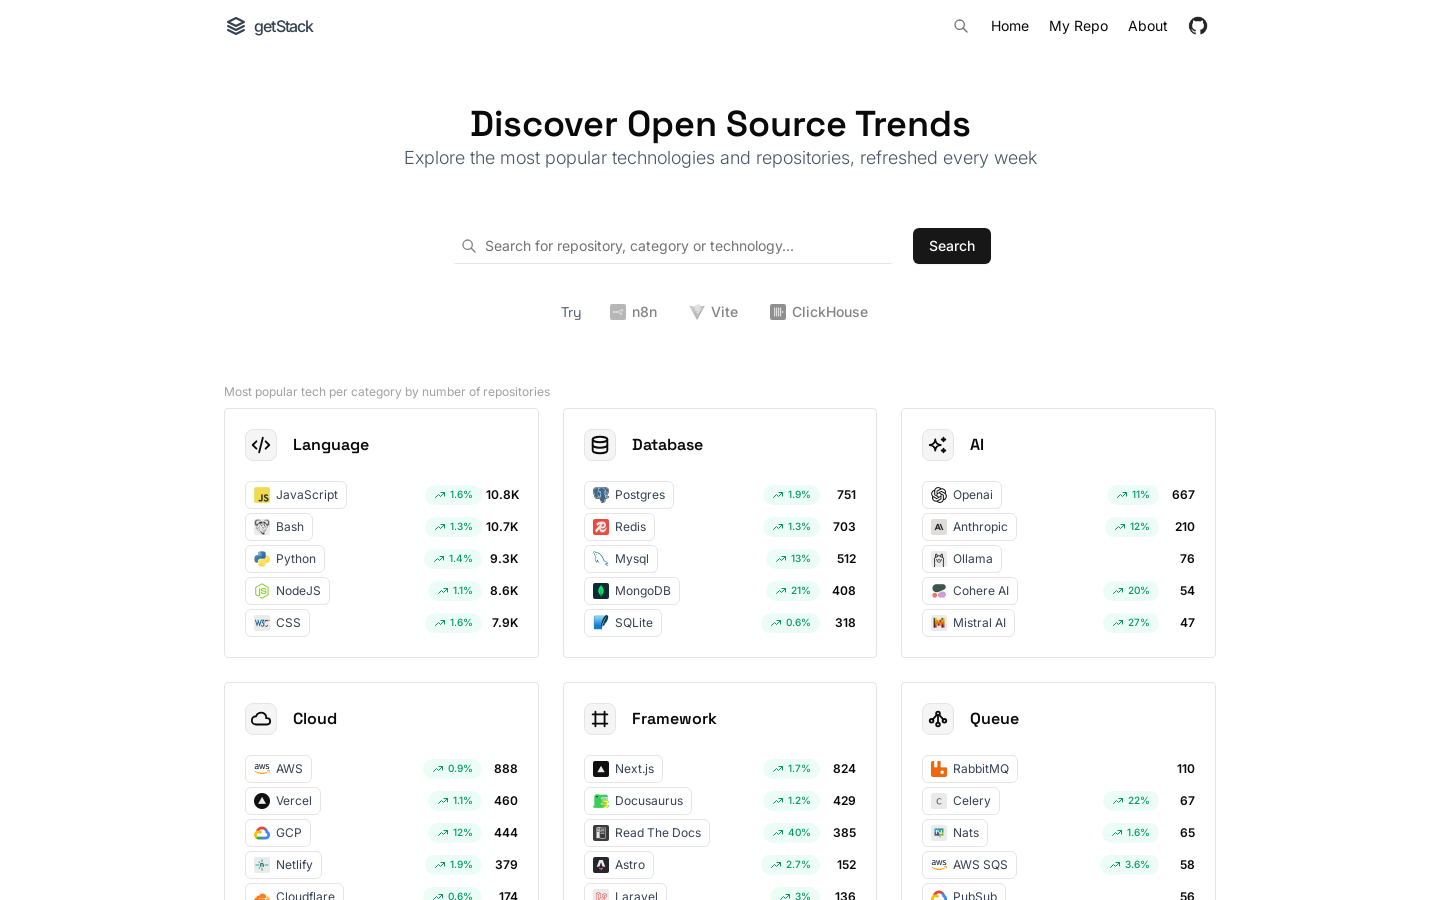The height and width of the screenshot is (900, 1440).
Task: Select the Cloud category heading
Action: [x=315, y=719]
